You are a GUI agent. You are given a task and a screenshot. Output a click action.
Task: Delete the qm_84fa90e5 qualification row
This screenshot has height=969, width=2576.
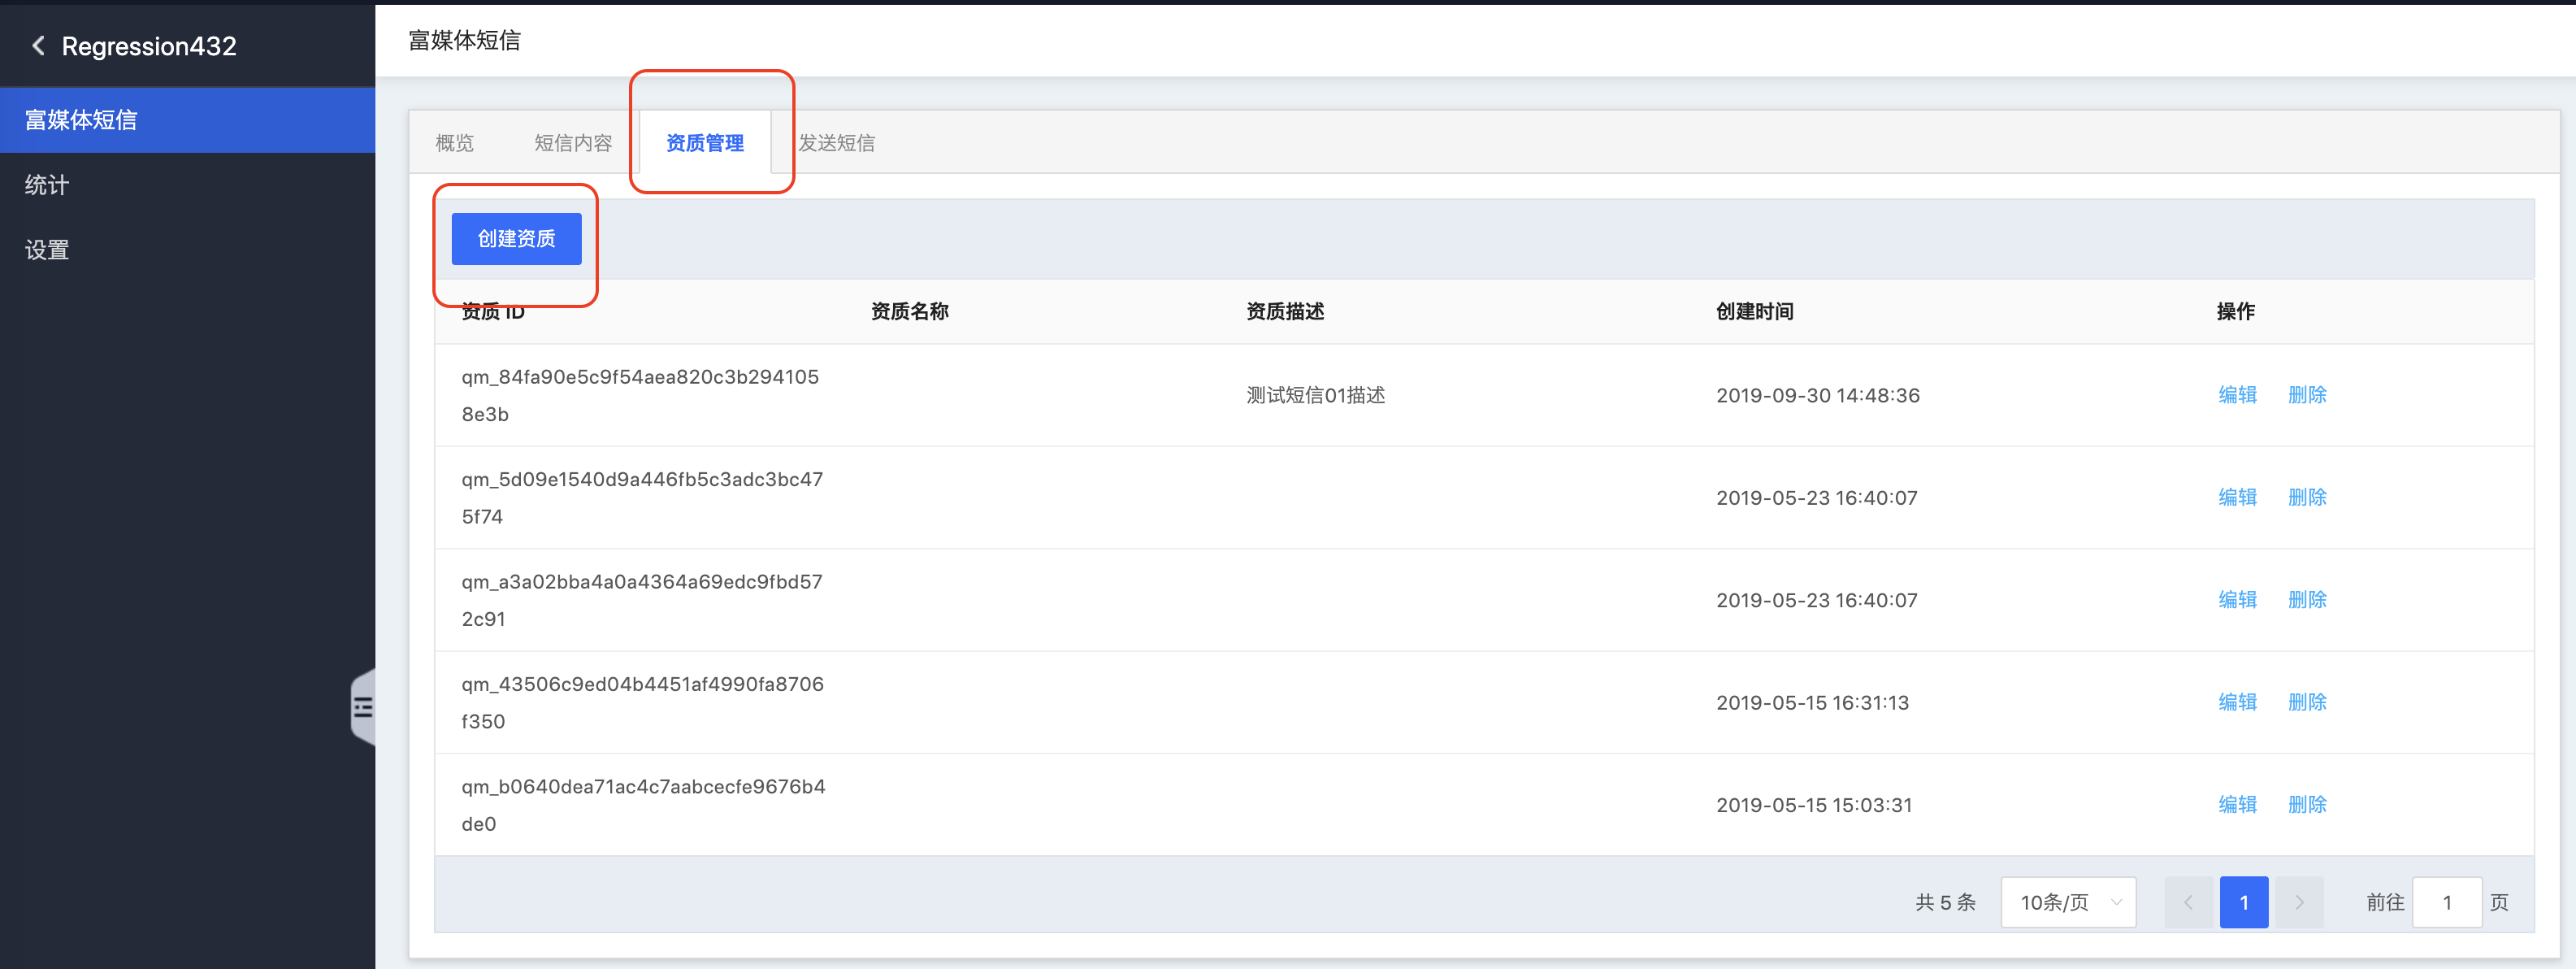pos(2307,395)
